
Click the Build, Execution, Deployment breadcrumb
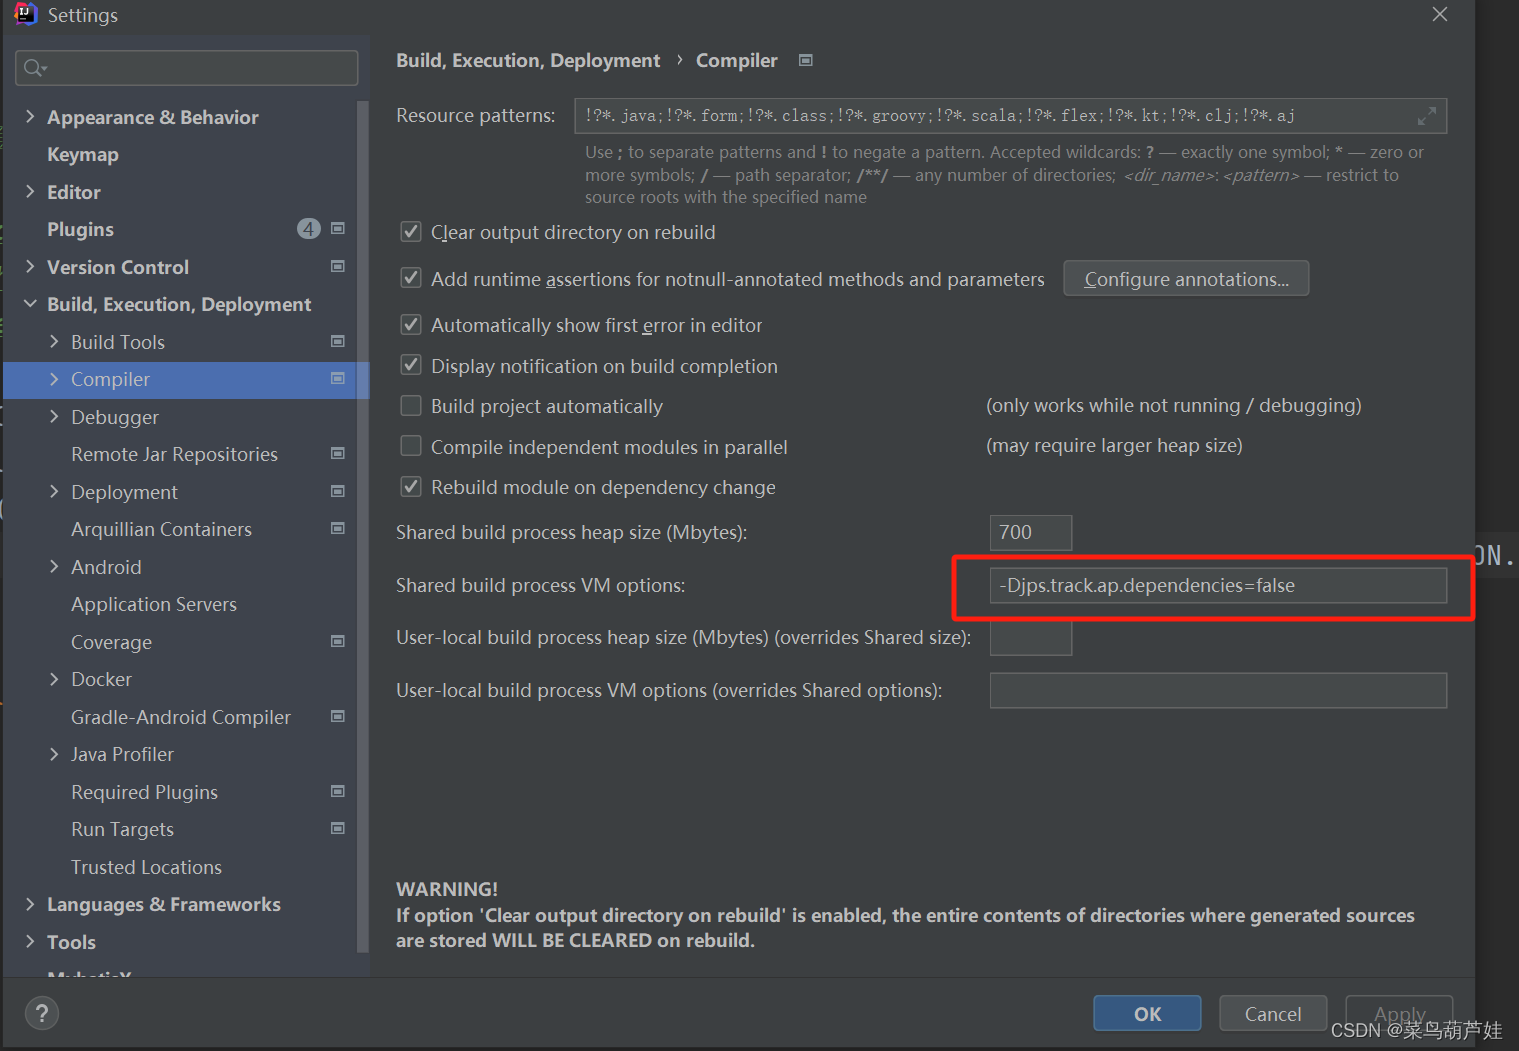click(528, 60)
